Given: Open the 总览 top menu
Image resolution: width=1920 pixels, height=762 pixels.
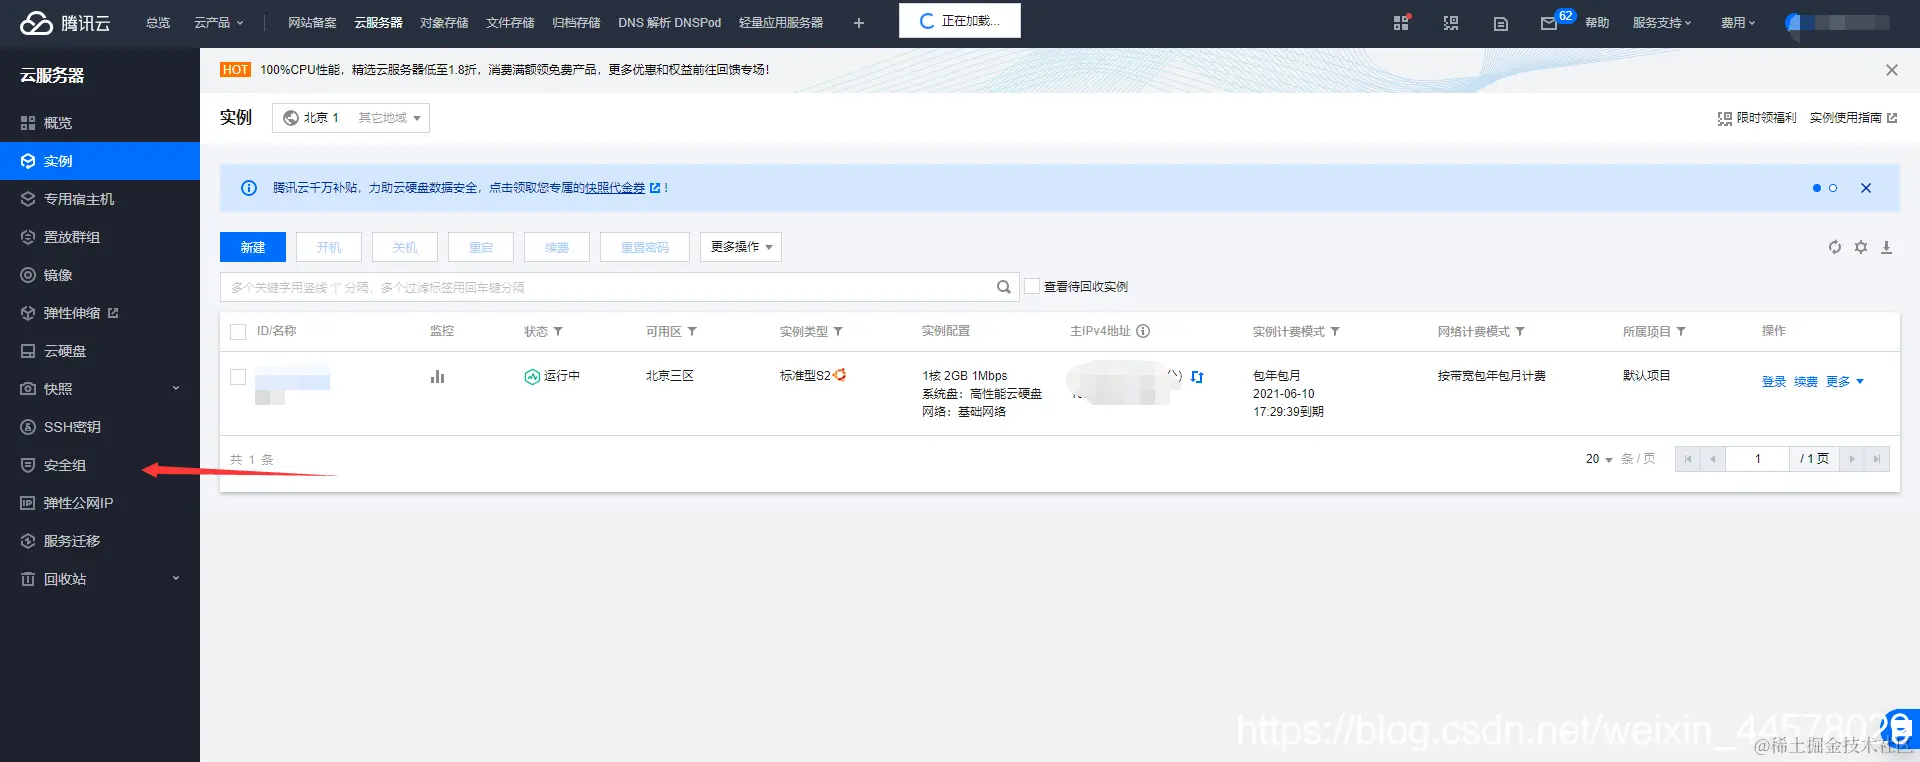Looking at the screenshot, I should point(158,23).
